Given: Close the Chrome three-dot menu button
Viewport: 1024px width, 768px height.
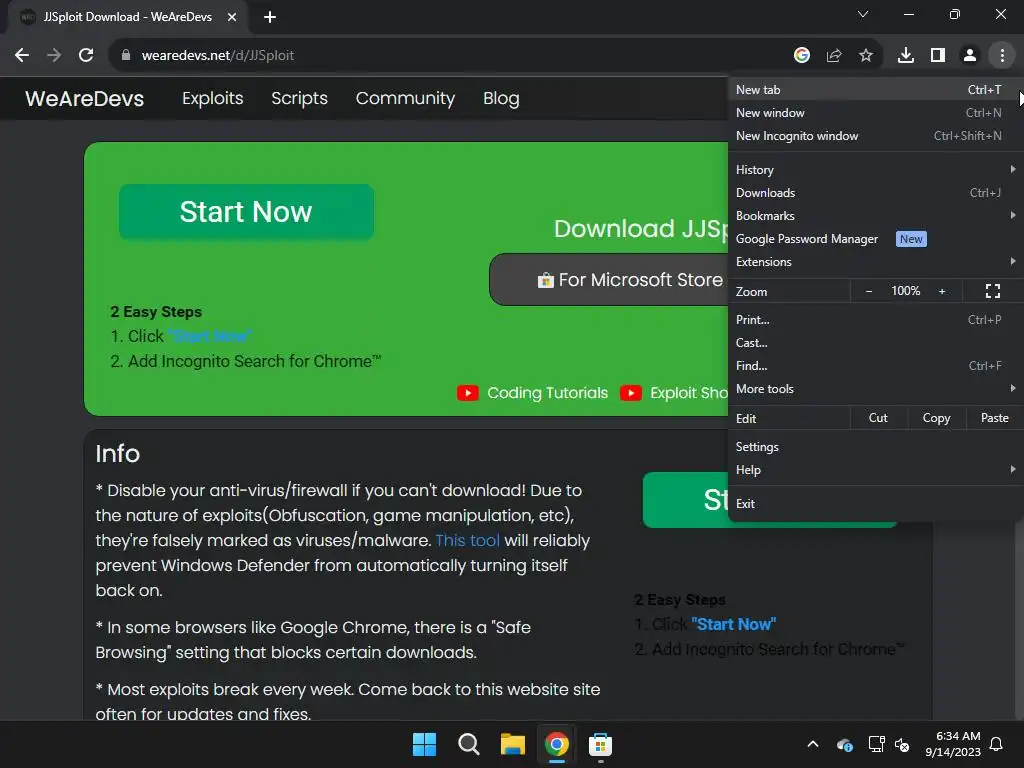Looking at the screenshot, I should point(1002,56).
